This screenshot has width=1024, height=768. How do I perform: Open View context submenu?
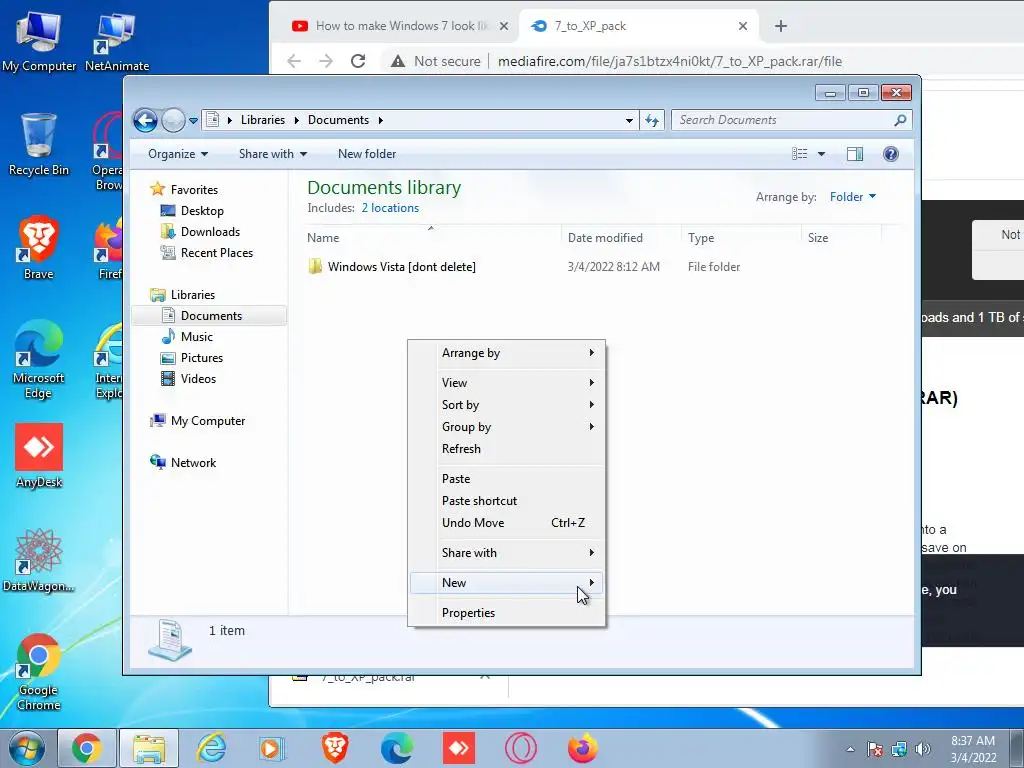[506, 383]
